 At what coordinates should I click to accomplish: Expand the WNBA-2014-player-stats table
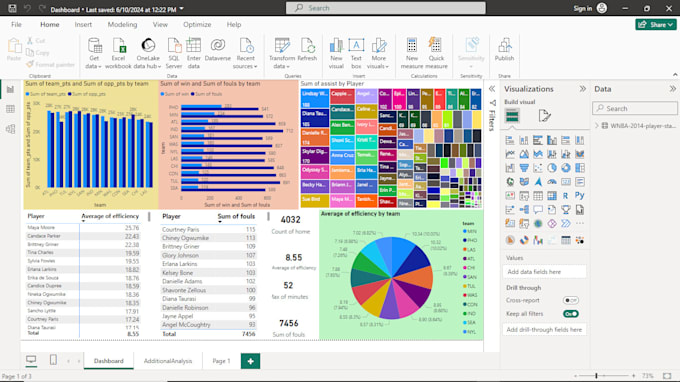[x=597, y=126]
